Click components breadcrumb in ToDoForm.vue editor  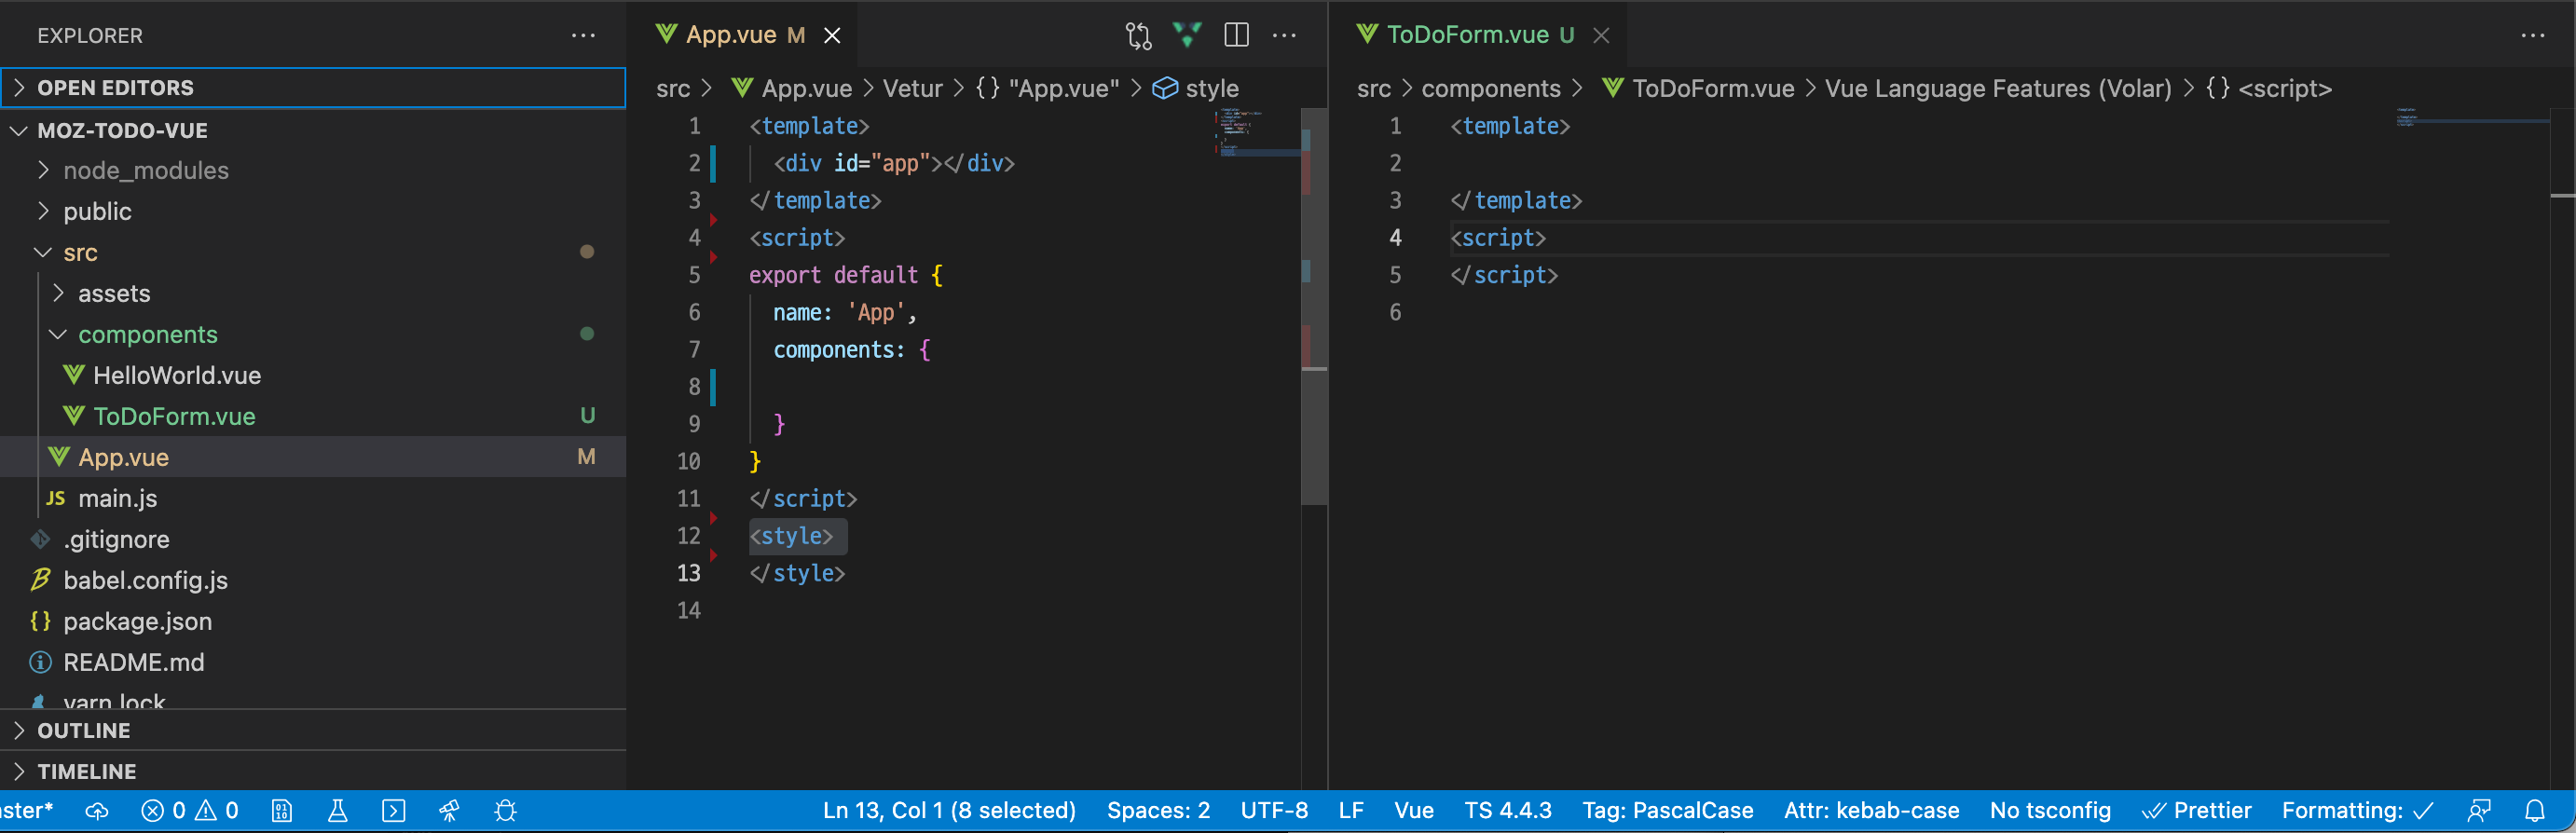tap(1490, 89)
